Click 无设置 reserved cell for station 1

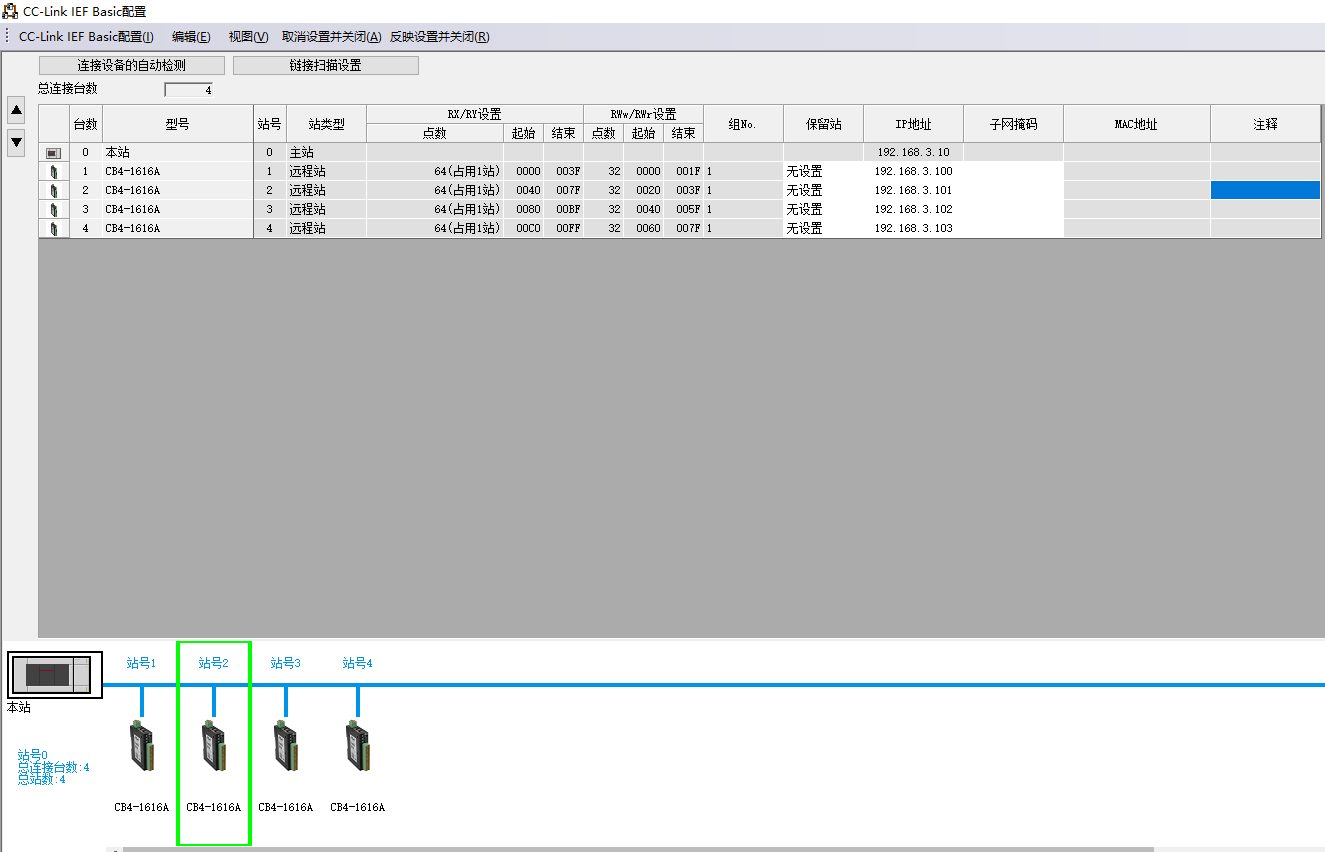pos(823,172)
